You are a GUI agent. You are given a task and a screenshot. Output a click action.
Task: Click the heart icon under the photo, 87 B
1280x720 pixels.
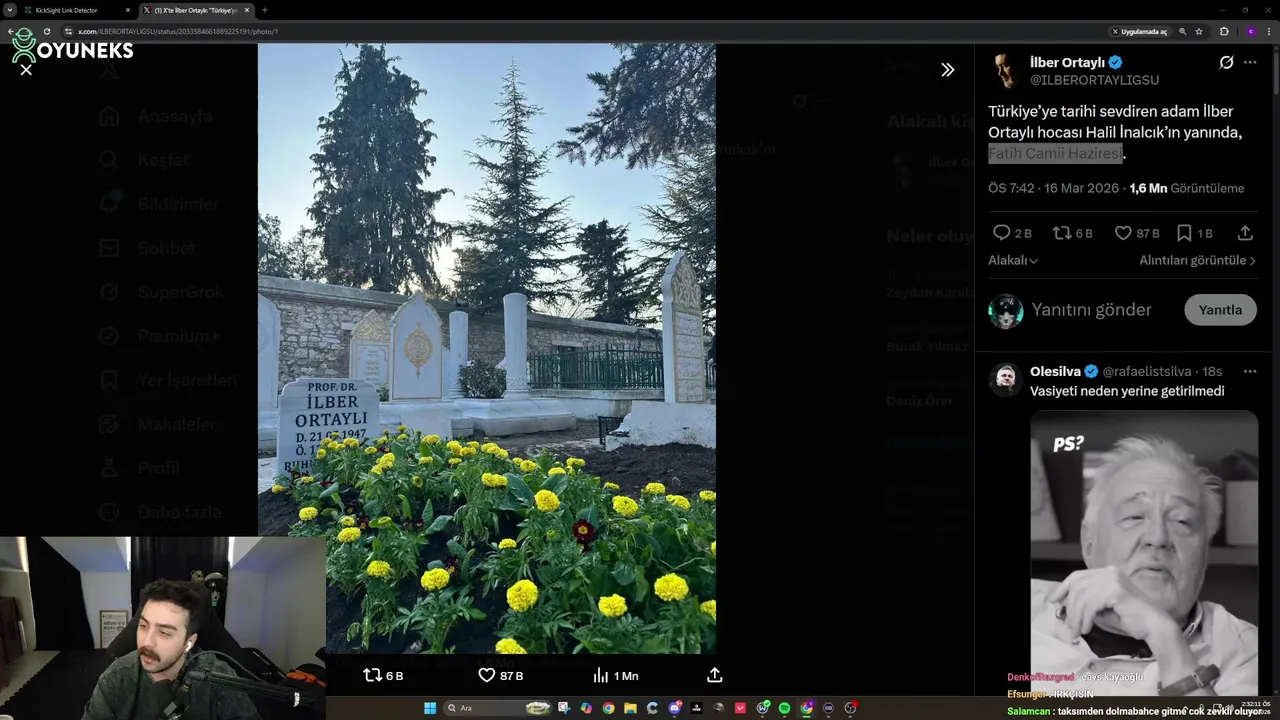[487, 676]
